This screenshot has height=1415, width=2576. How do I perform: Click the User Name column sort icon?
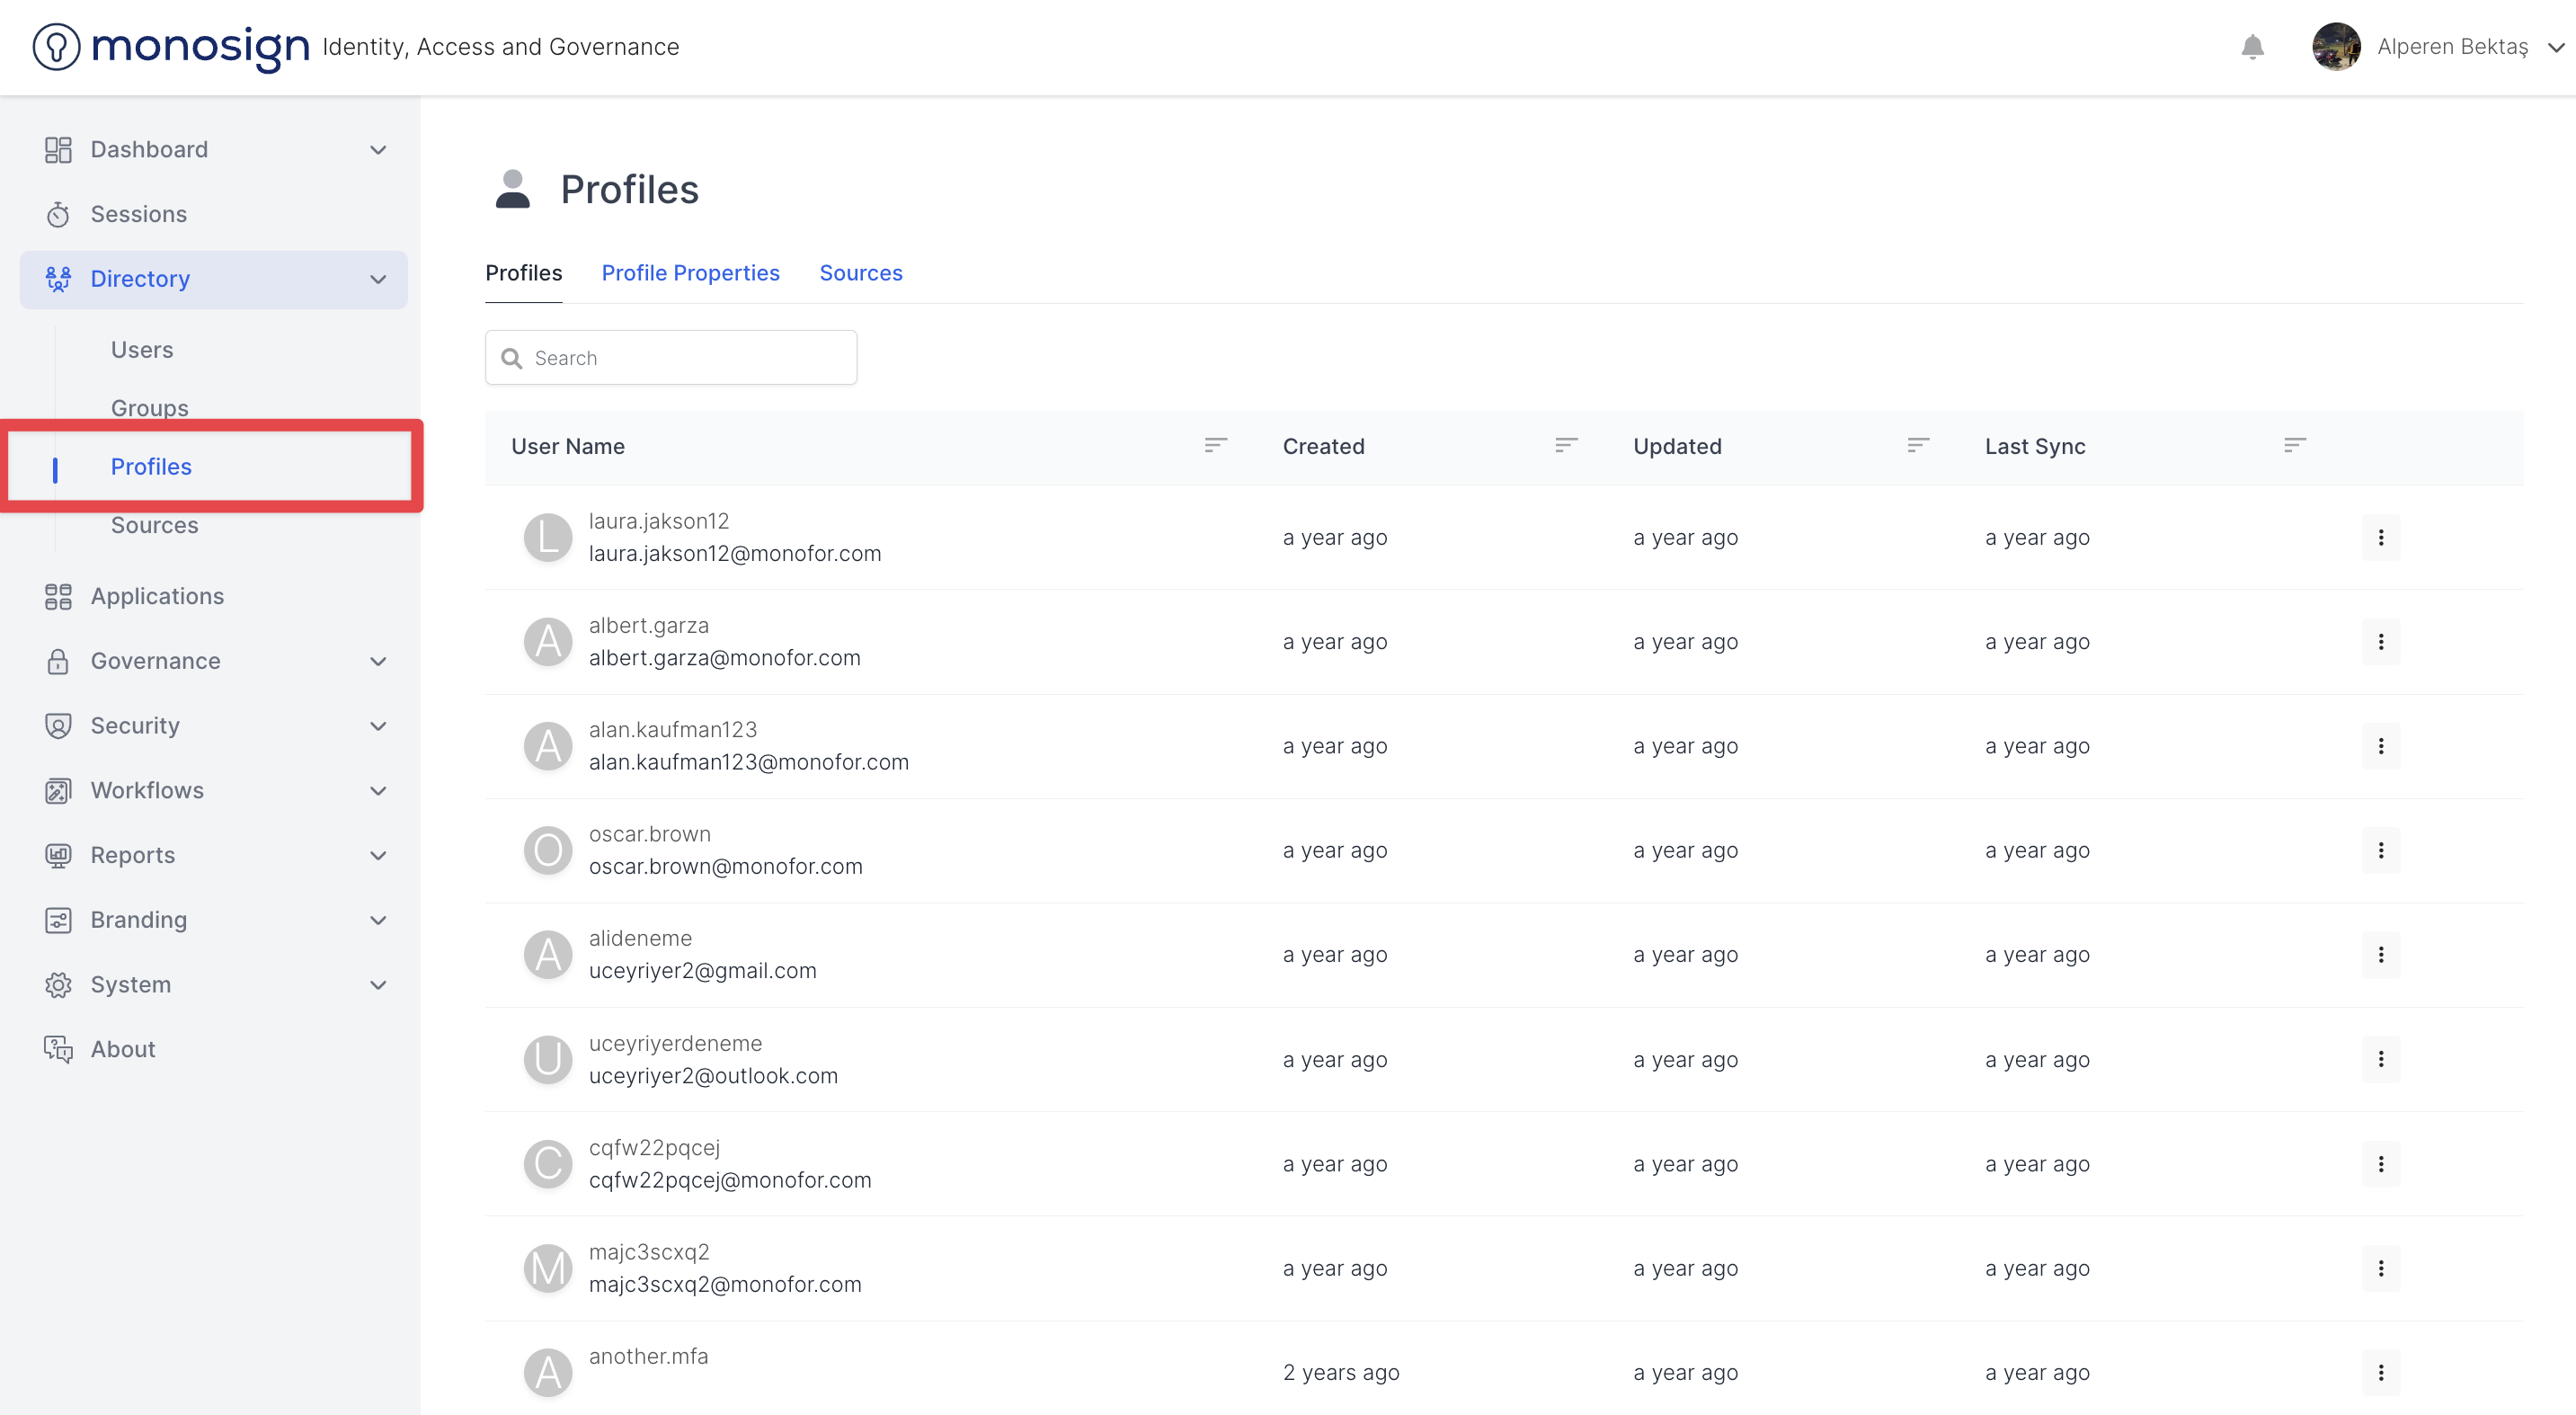tap(1215, 445)
